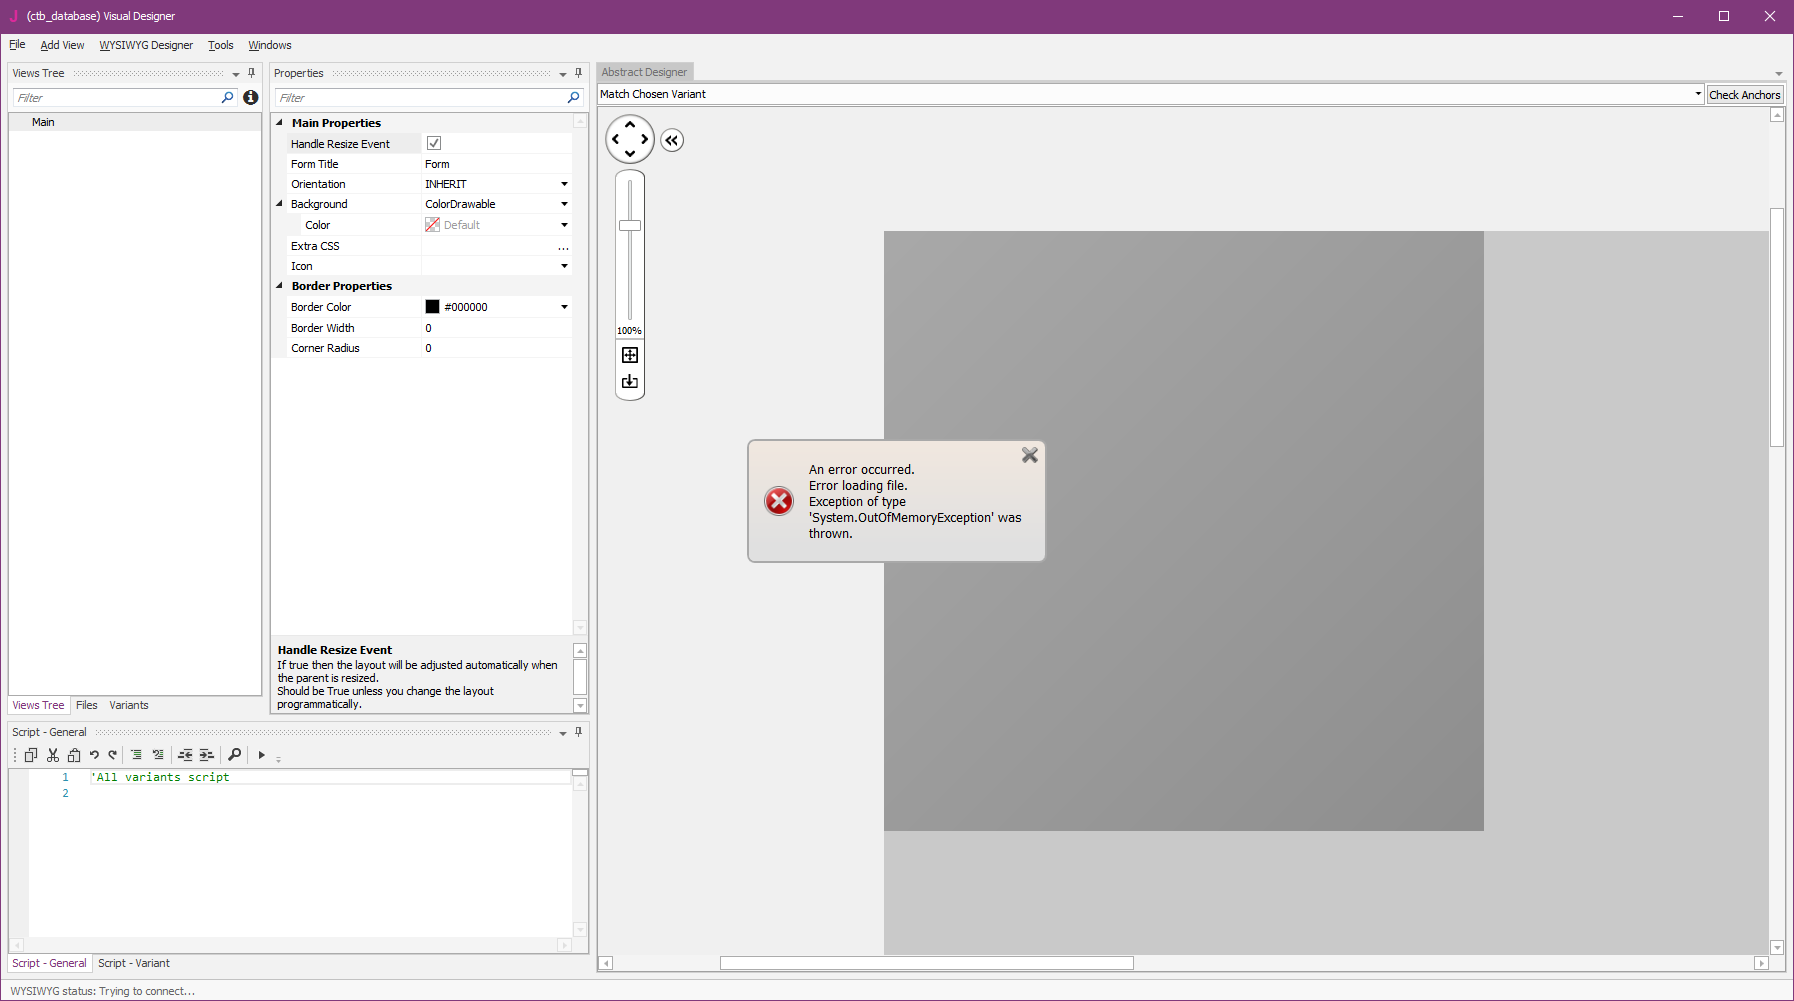The image size is (1794, 1001).
Task: Toggle the Handle Resize Event checkbox
Action: click(x=434, y=143)
